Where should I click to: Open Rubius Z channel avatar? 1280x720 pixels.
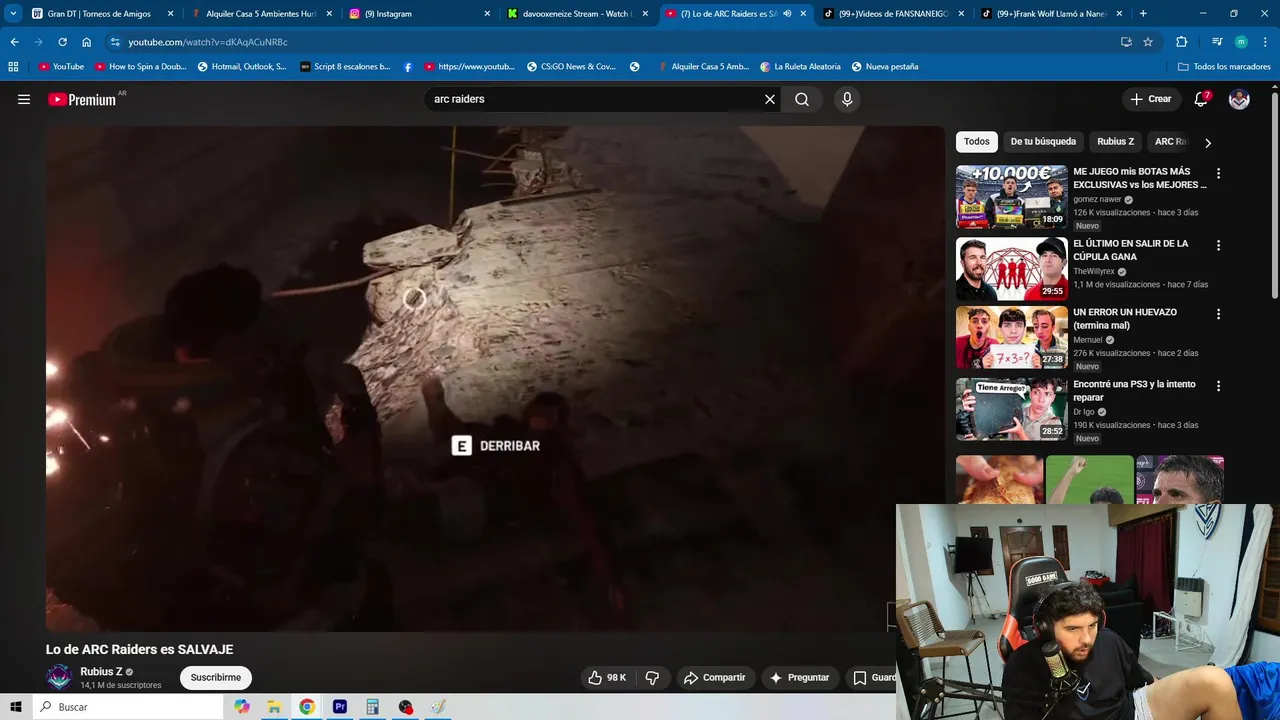tap(60, 677)
